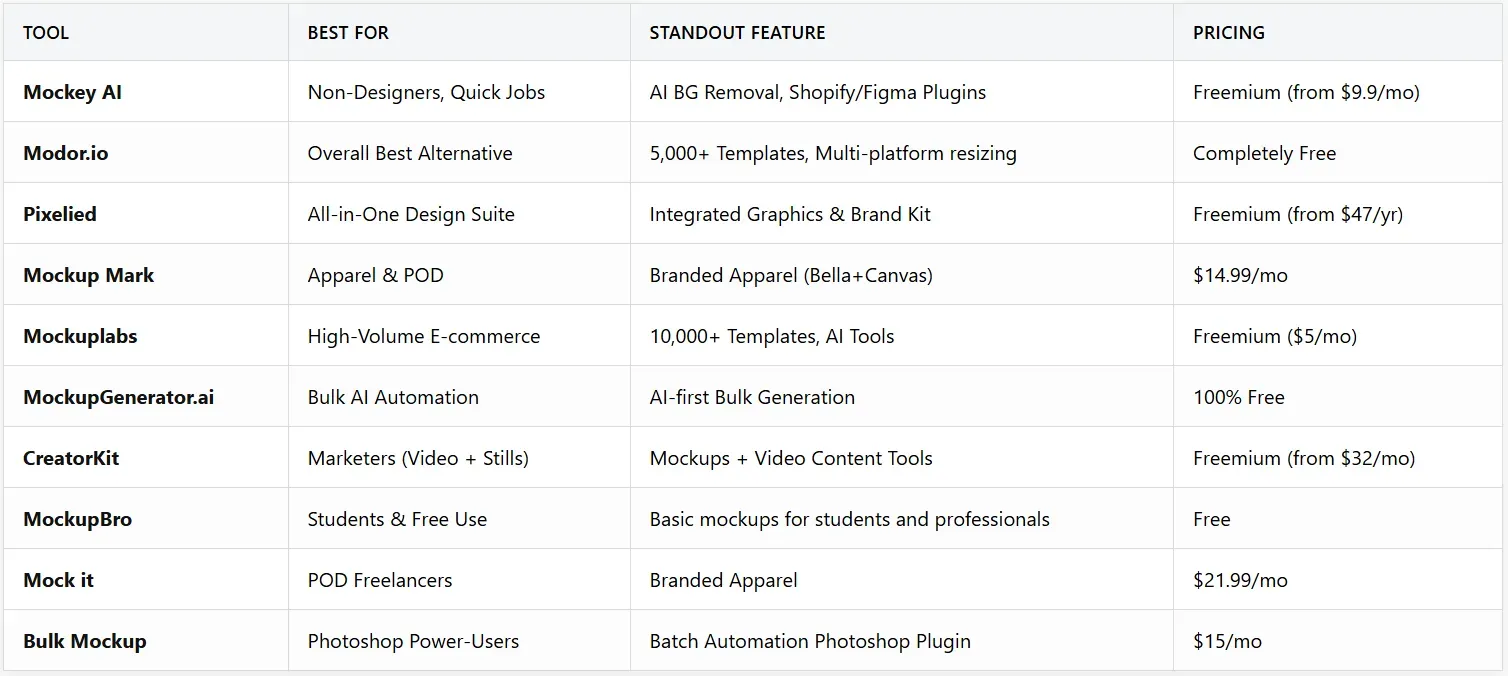Select the CreatorKit tool name
Screen dimensions: 1508x676
tap(71, 458)
